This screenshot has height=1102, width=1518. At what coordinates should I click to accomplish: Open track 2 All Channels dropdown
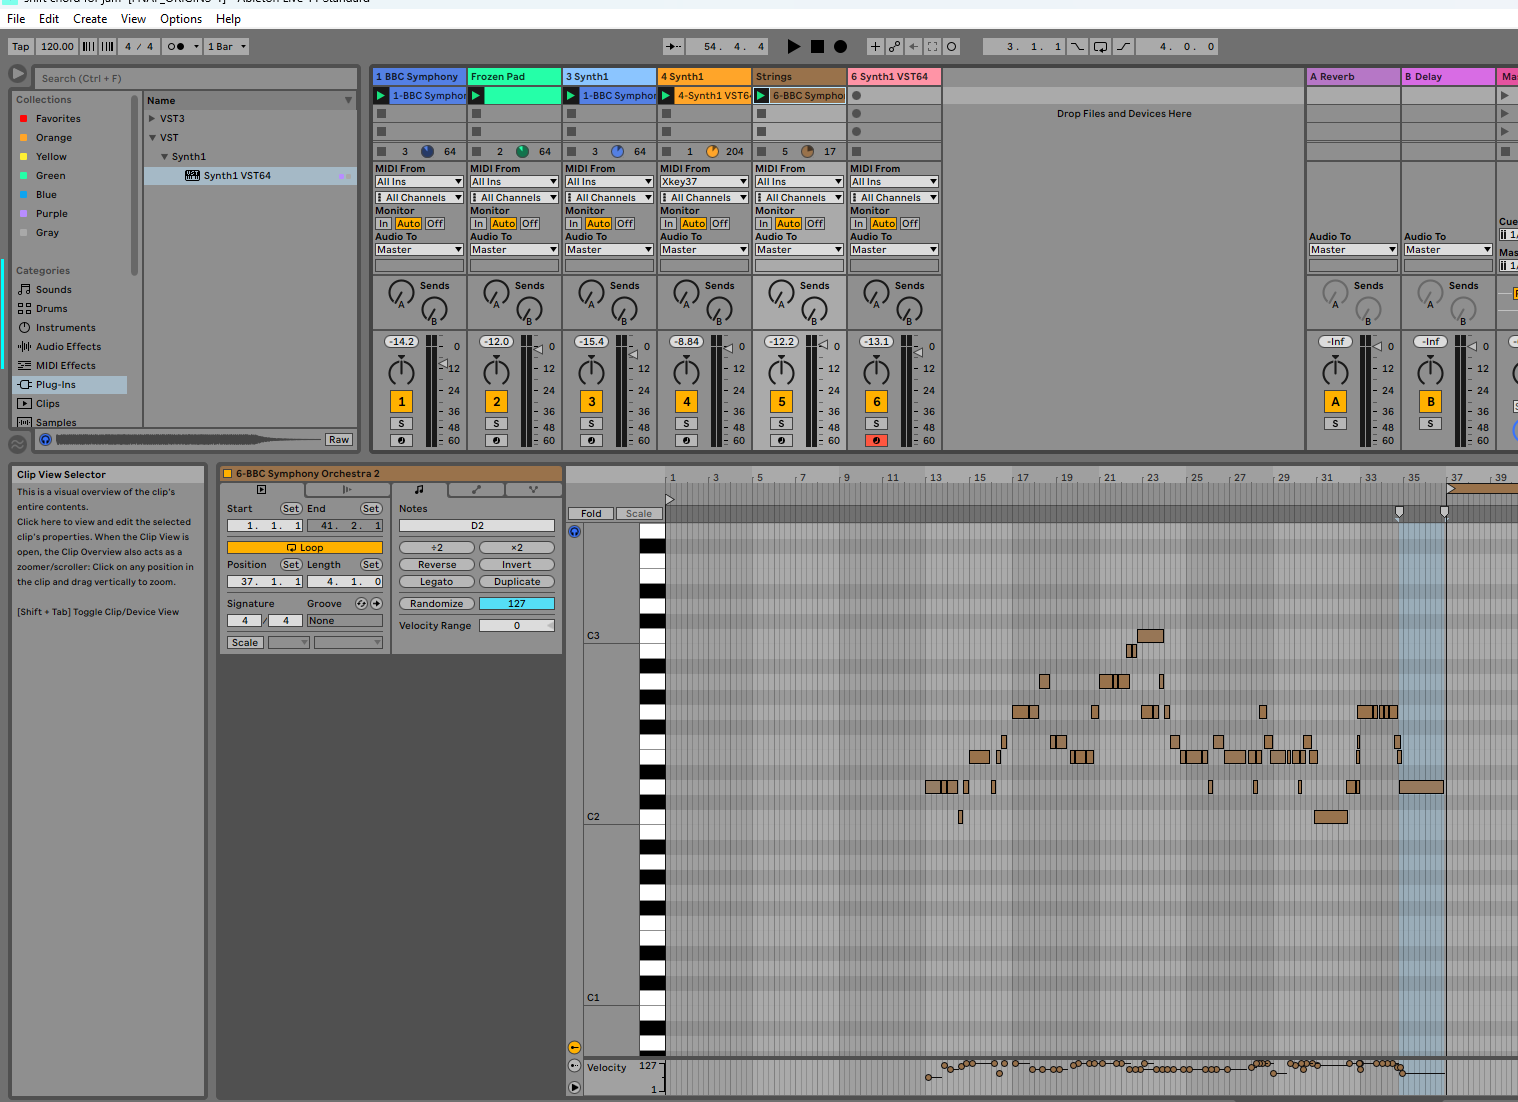tap(514, 197)
